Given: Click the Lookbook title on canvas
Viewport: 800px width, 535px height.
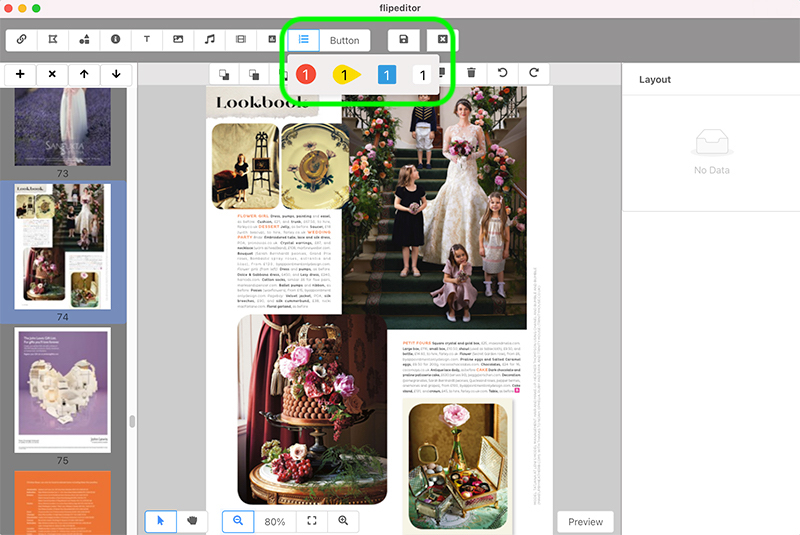Looking at the screenshot, I should pyautogui.click(x=260, y=103).
